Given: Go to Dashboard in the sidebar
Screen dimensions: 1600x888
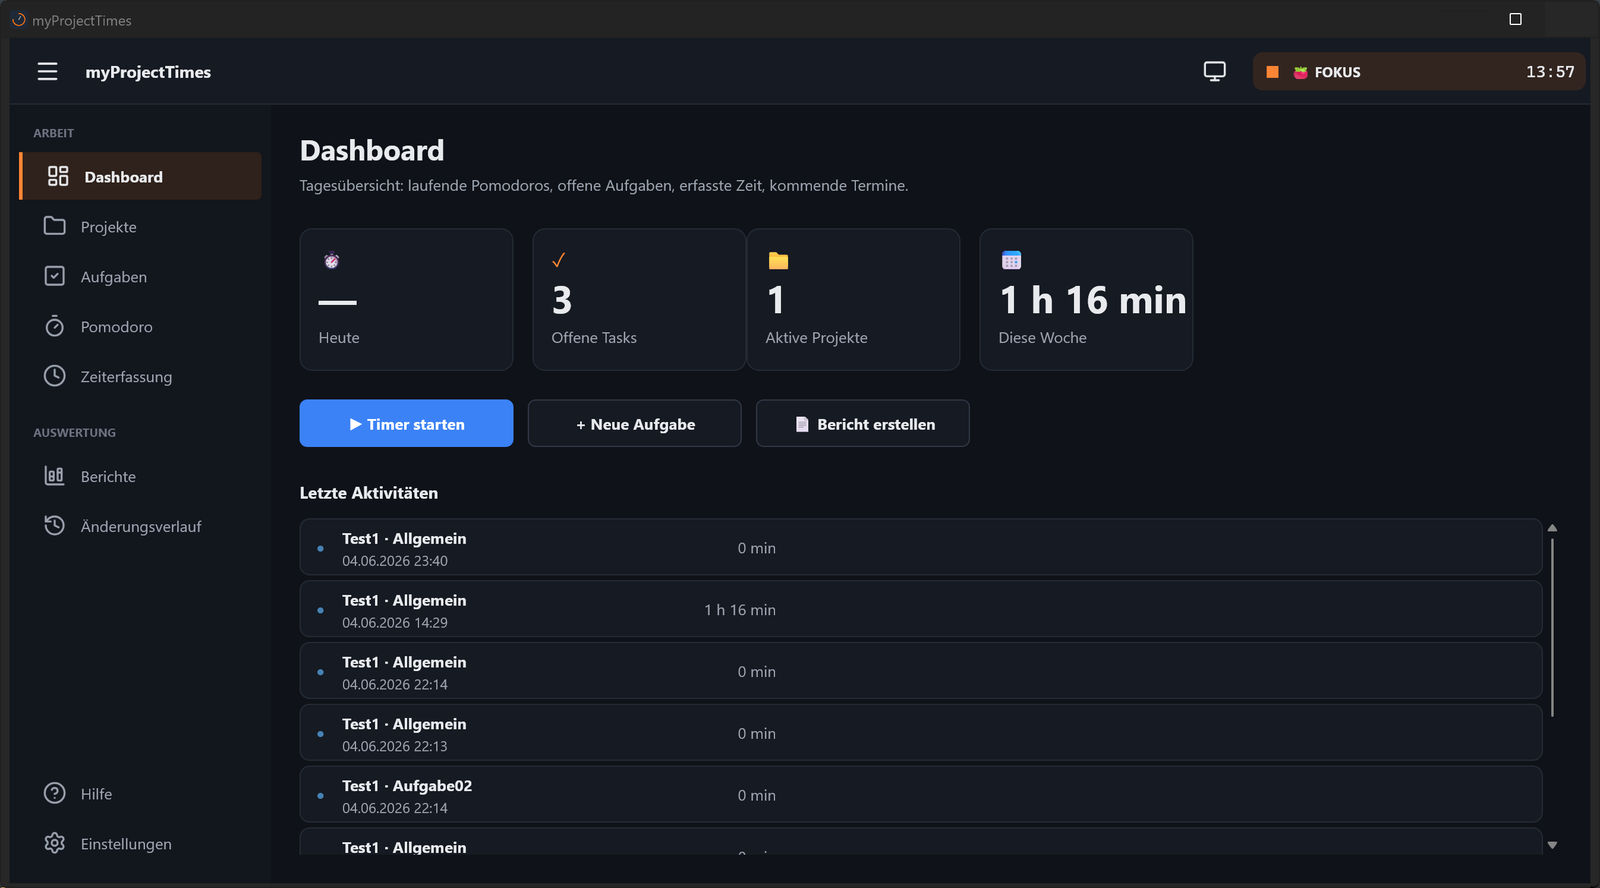Looking at the screenshot, I should (x=140, y=176).
